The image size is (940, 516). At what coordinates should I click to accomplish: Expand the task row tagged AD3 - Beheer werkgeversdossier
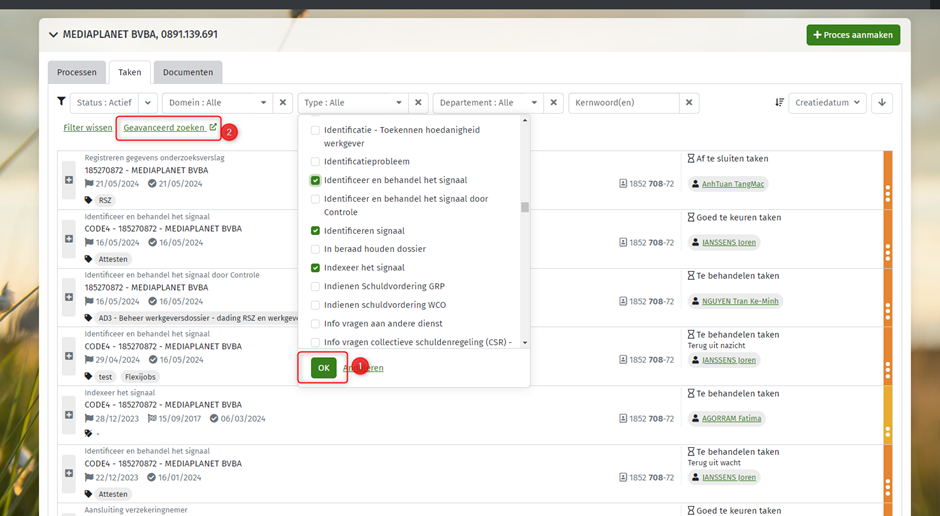pos(69,297)
